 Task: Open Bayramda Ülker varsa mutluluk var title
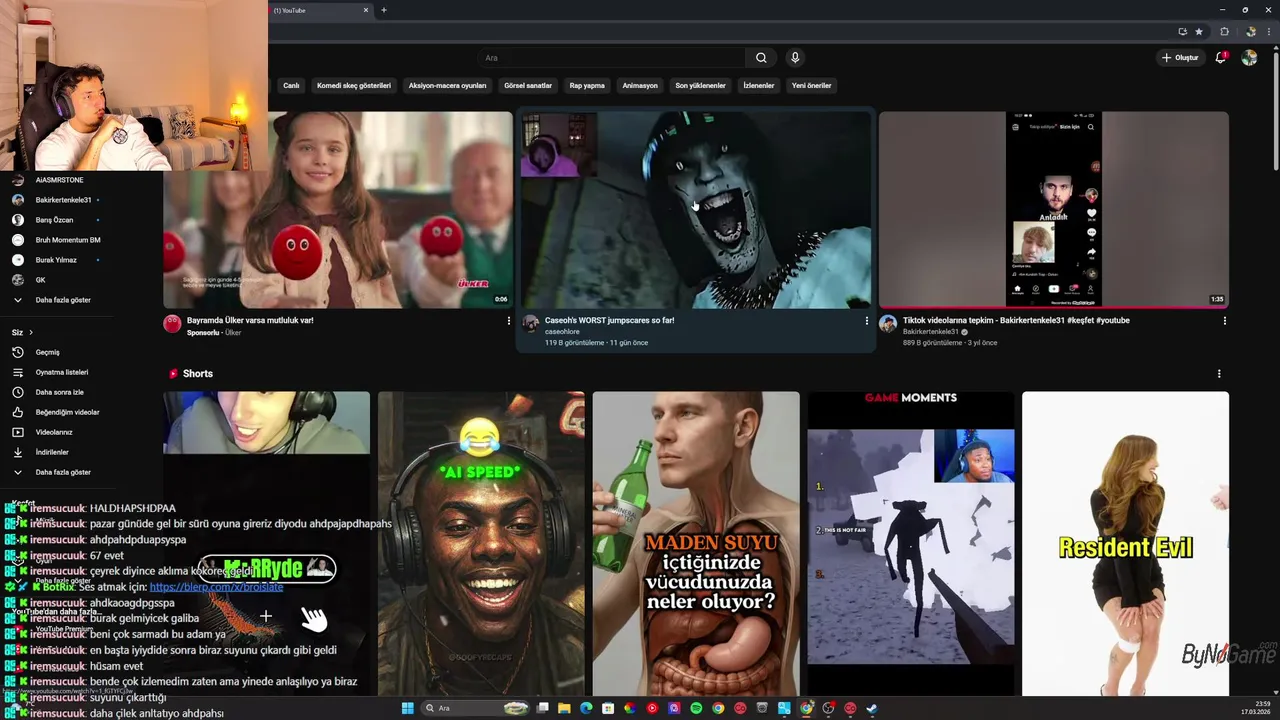tap(250, 321)
